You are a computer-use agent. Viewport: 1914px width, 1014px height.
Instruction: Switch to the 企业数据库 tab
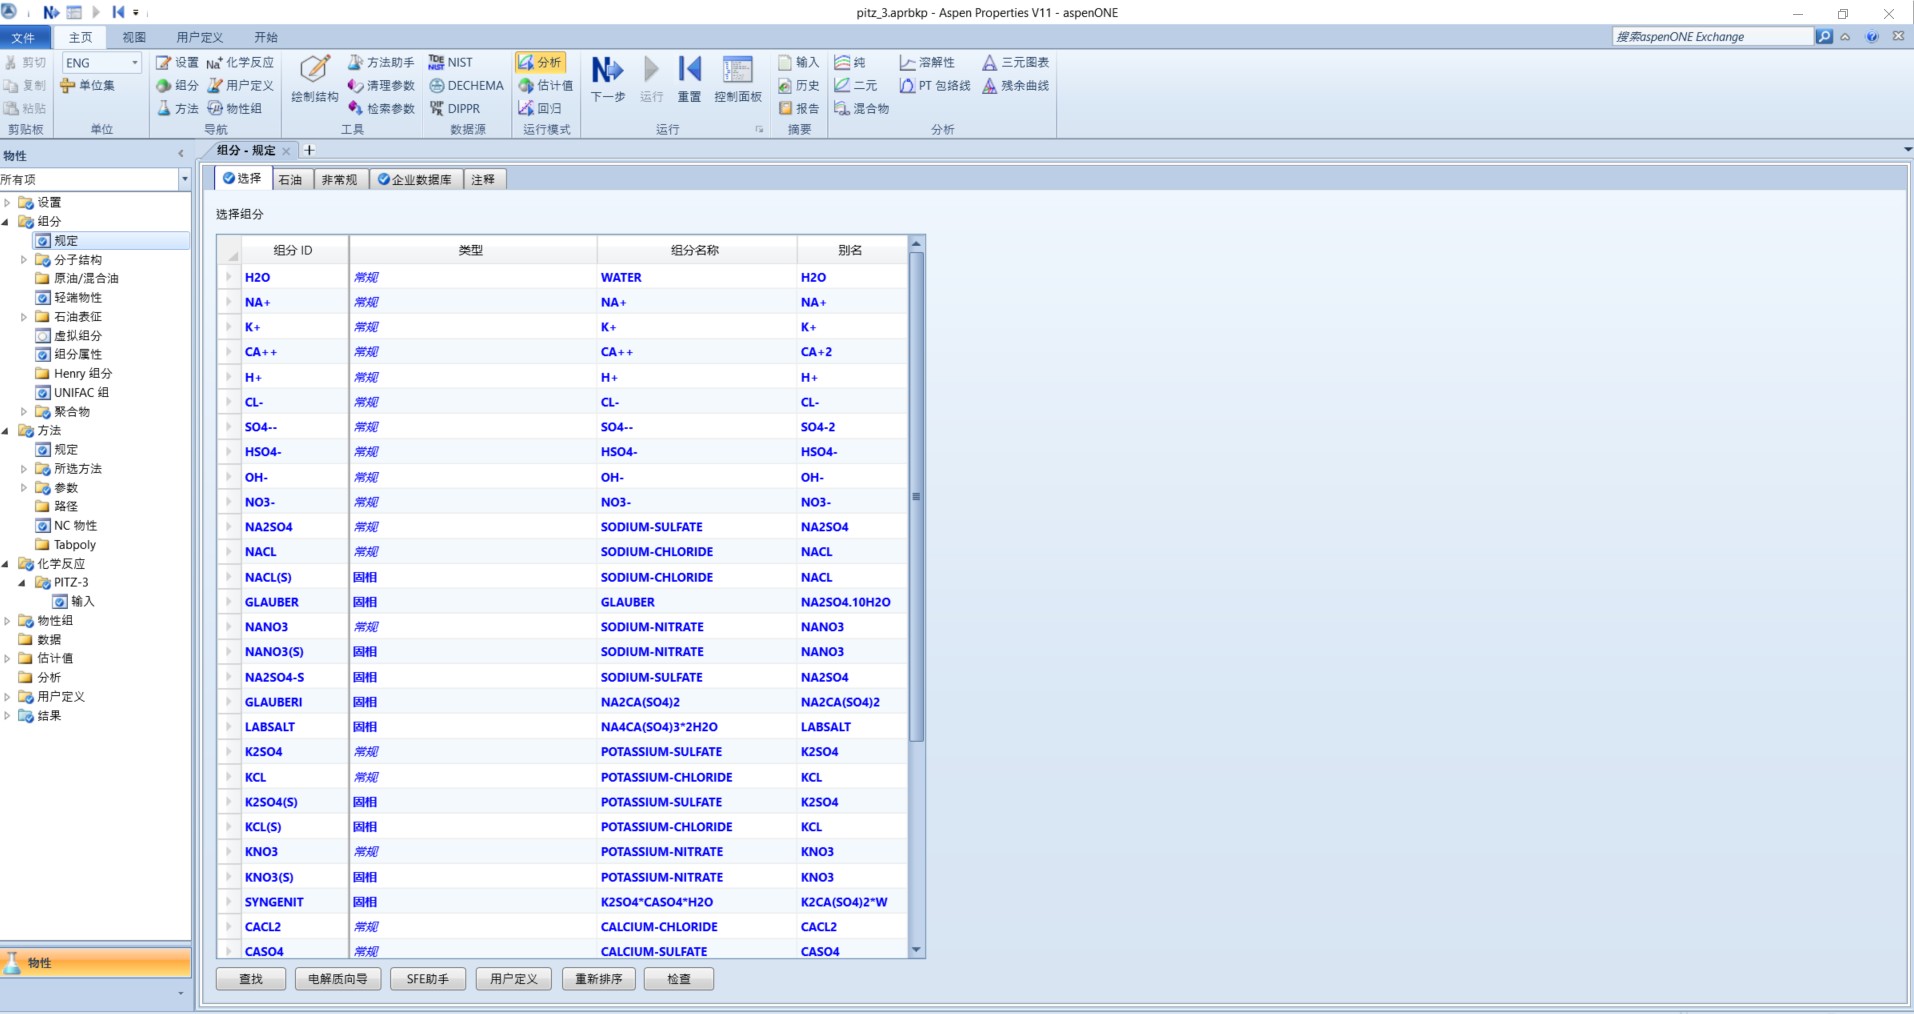[415, 179]
